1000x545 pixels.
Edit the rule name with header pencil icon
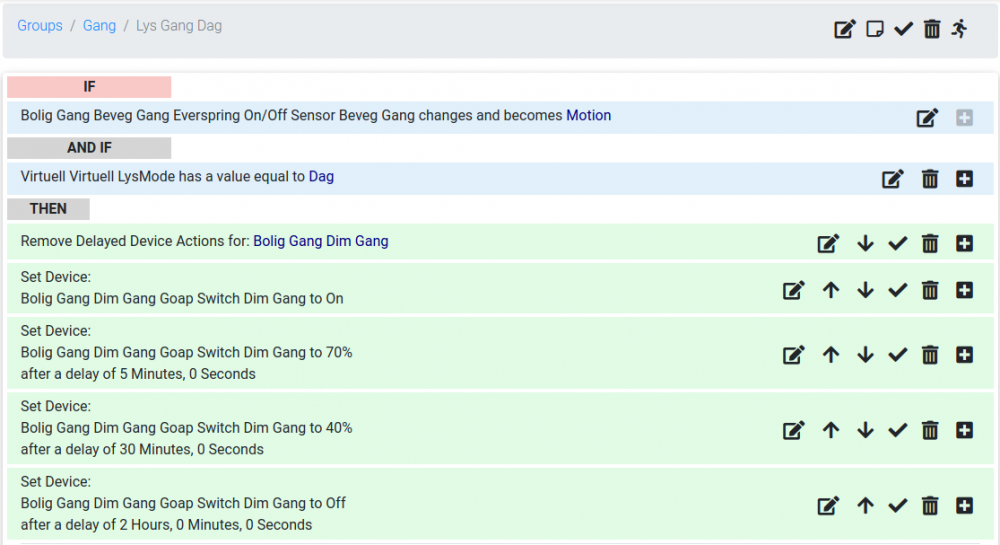[845, 29]
